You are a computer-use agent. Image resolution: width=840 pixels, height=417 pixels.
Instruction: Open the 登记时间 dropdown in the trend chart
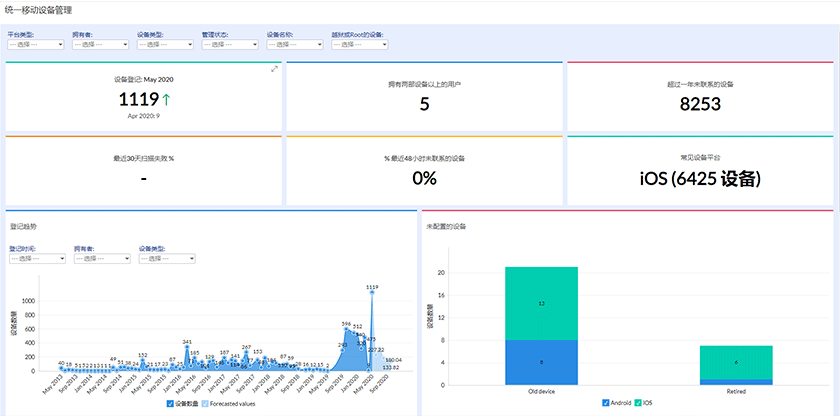pos(36,258)
